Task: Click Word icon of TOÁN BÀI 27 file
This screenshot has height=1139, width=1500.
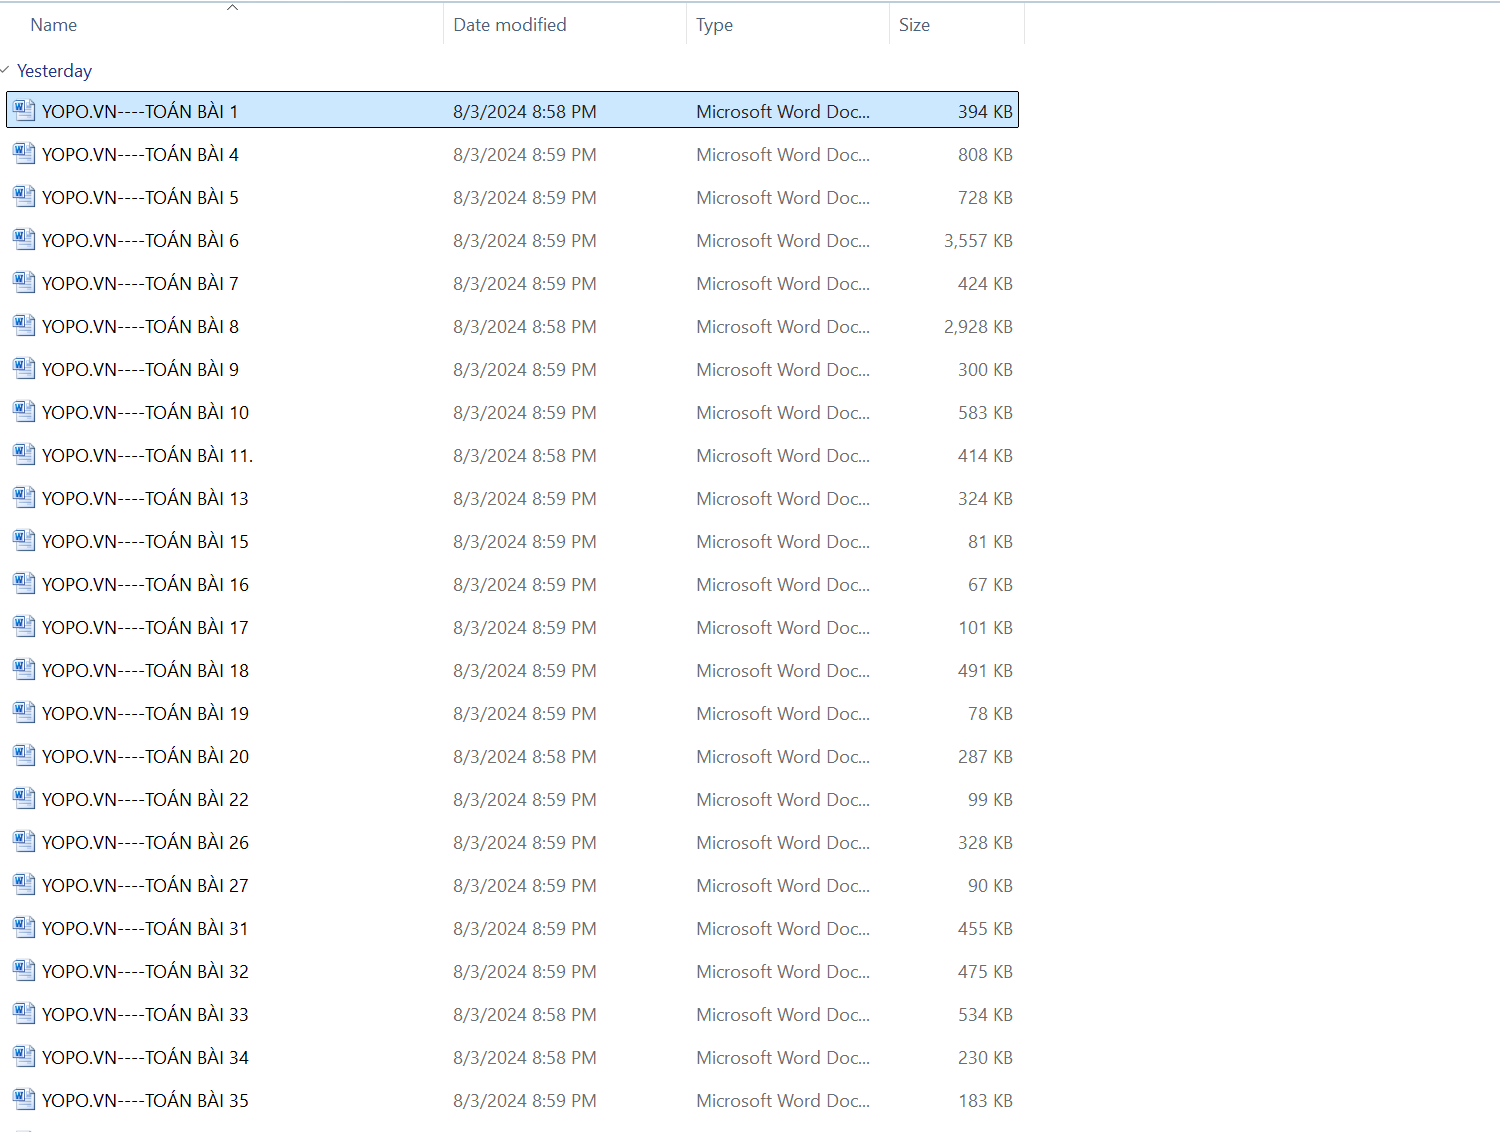Action: (x=24, y=884)
